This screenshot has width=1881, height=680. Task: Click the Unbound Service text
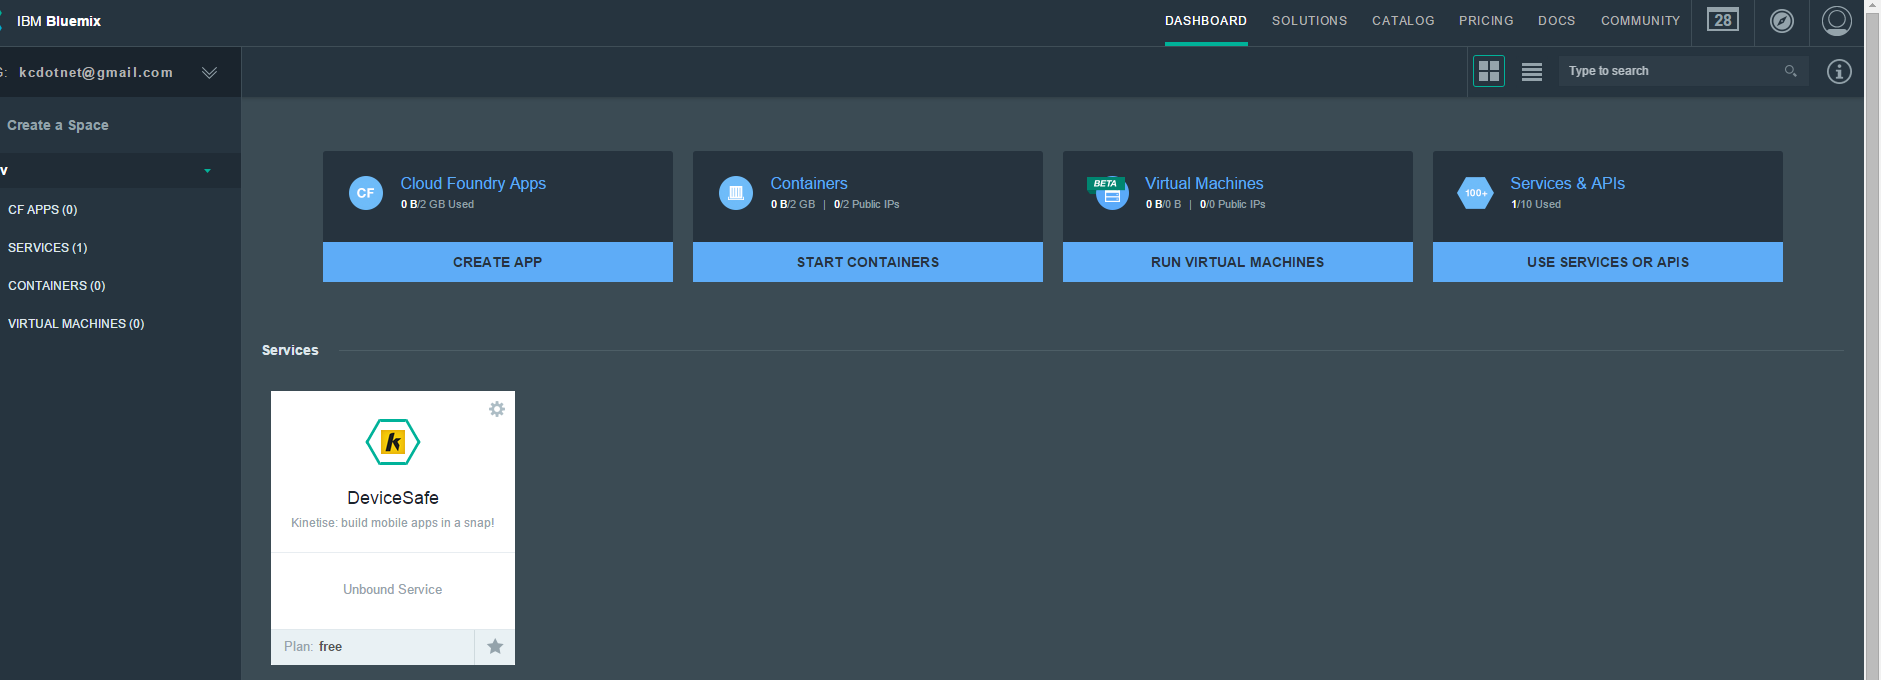[393, 590]
